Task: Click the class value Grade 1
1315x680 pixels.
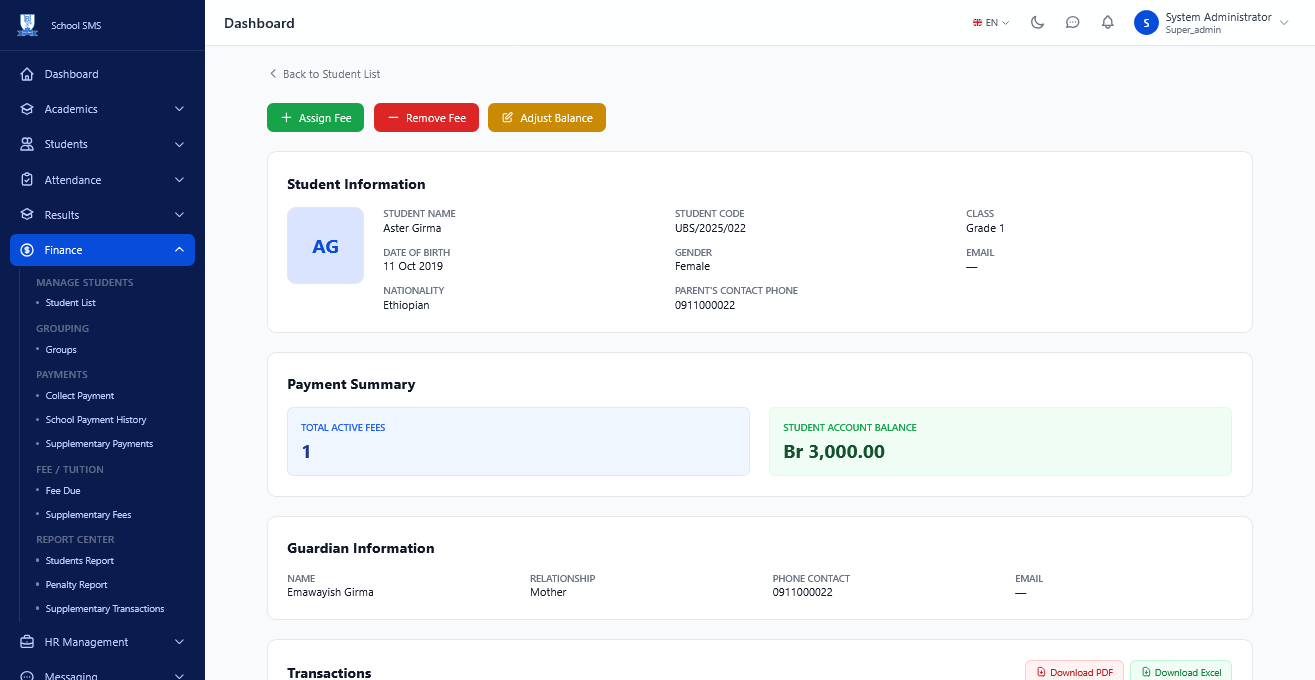Action: click(x=985, y=228)
